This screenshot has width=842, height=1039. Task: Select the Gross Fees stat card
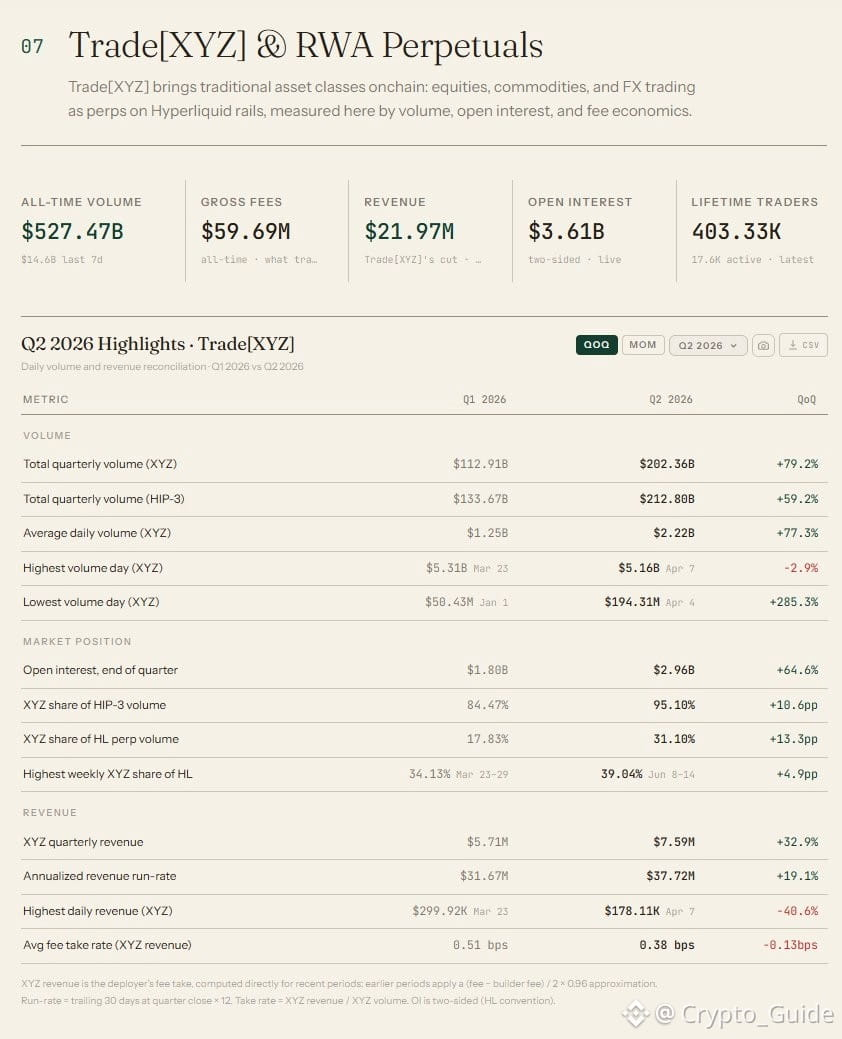267,231
